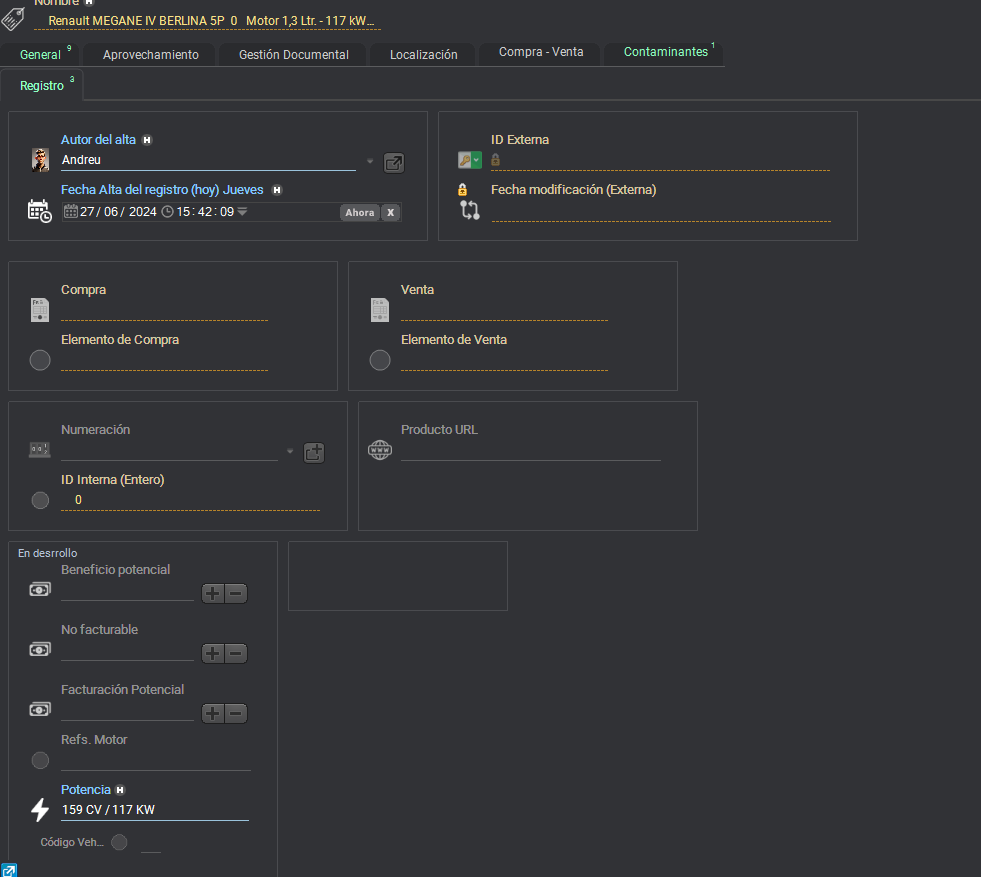Clear the date with the X button
The height and width of the screenshot is (877, 981).
coord(390,212)
